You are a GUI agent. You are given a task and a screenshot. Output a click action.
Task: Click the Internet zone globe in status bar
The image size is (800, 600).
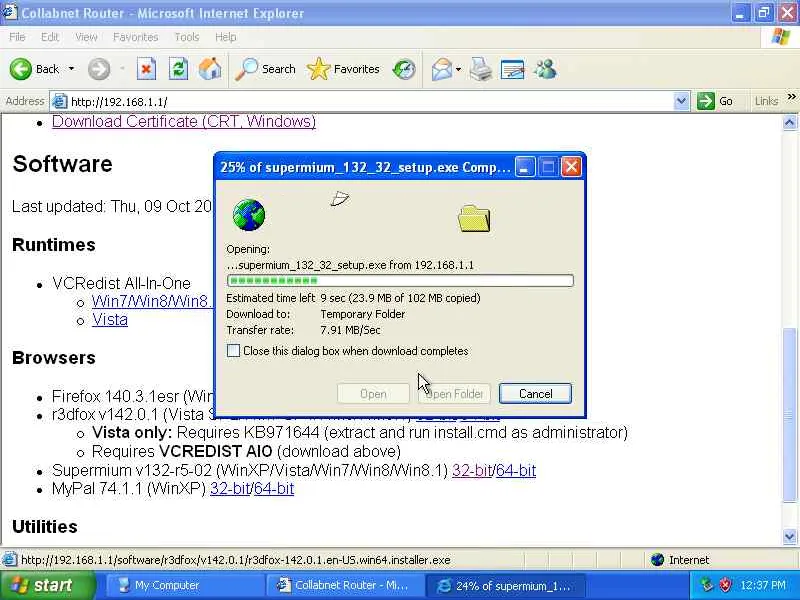tap(658, 560)
